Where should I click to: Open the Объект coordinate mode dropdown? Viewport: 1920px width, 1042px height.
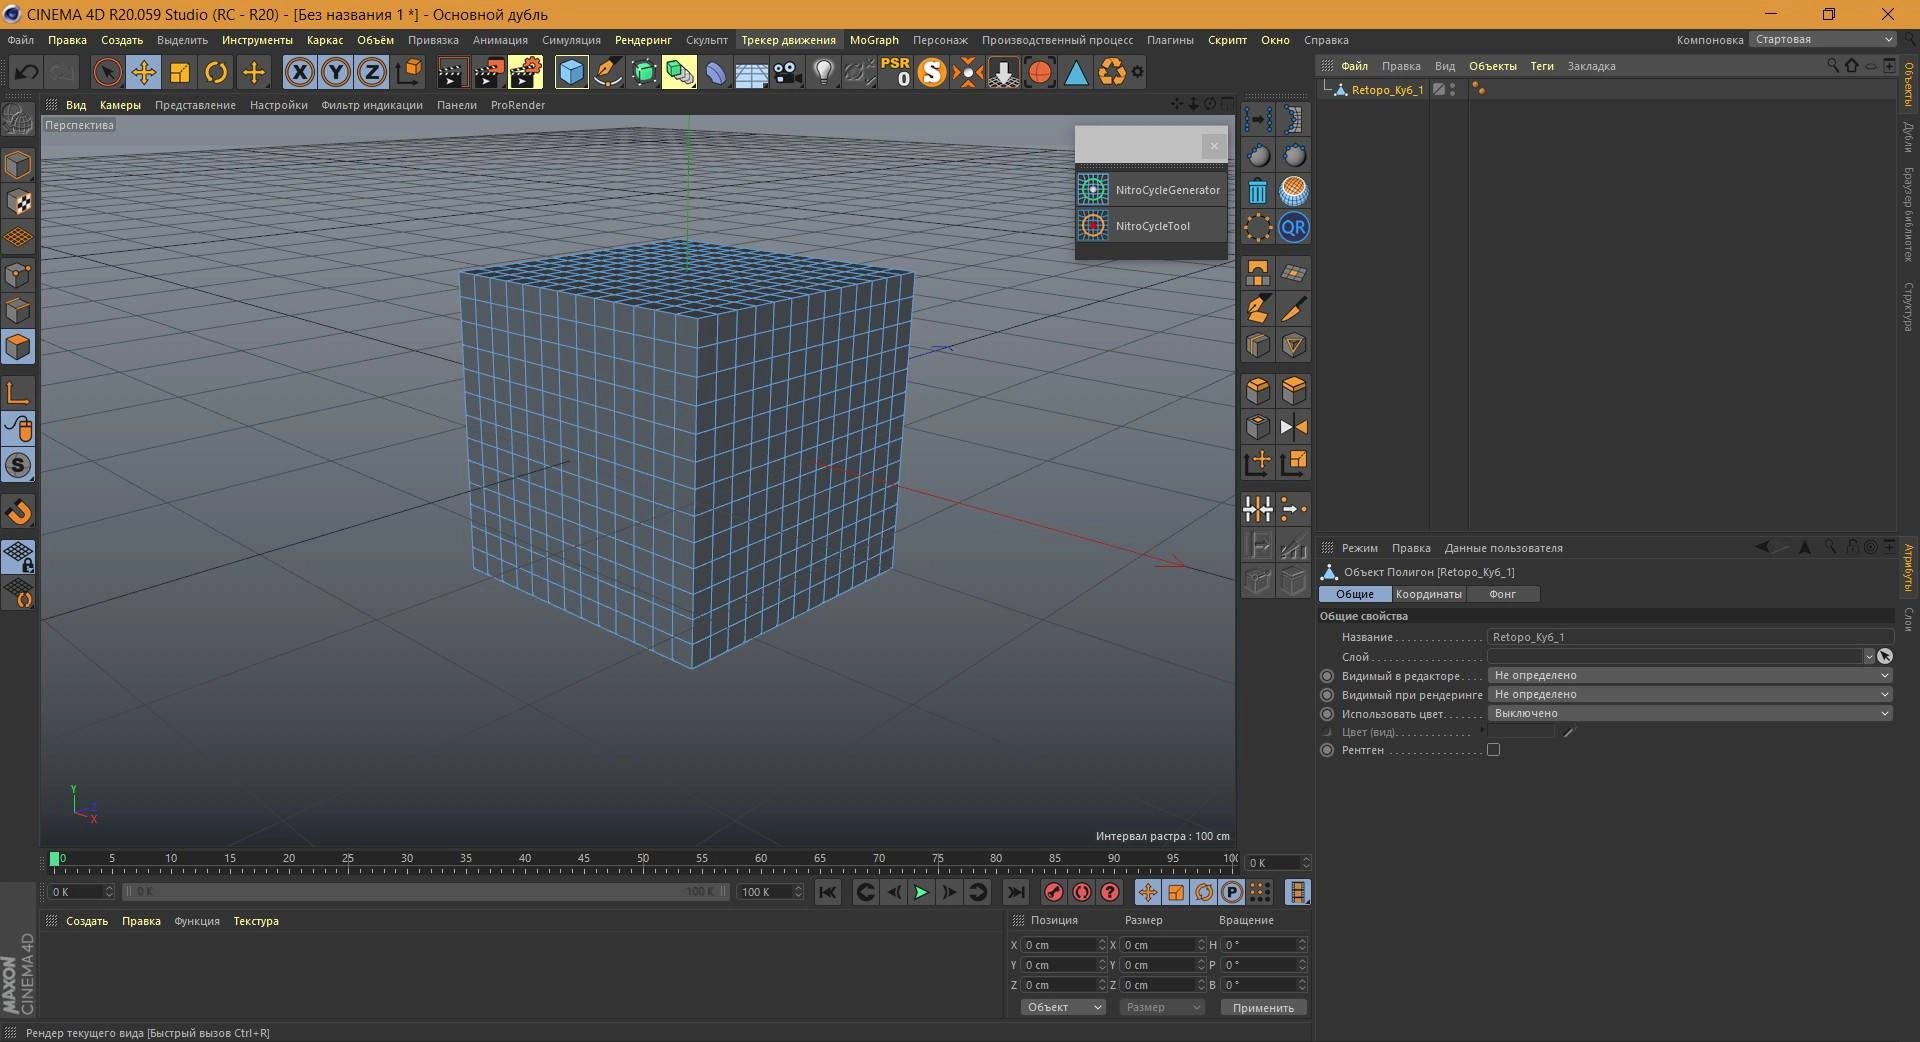[1063, 1007]
